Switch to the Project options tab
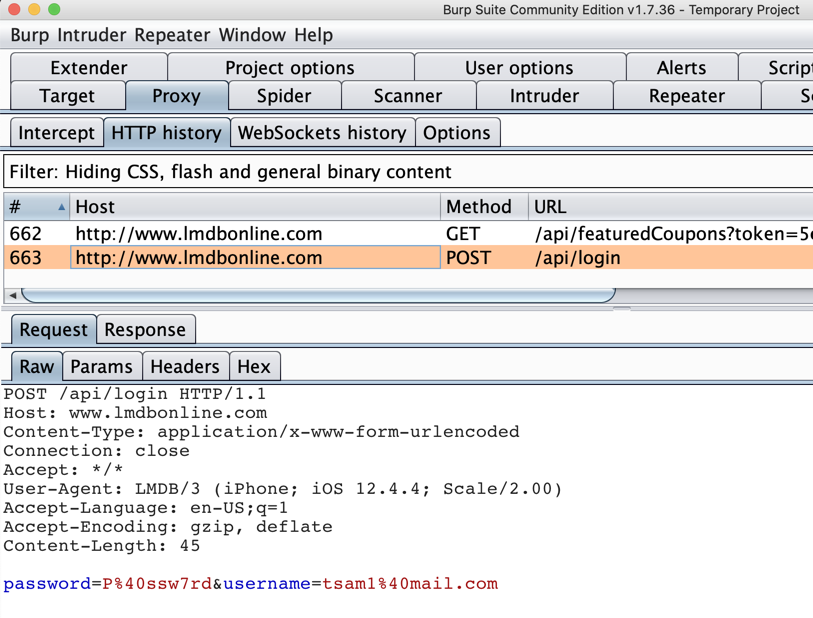Screen dimensions: 813x618 pos(290,67)
